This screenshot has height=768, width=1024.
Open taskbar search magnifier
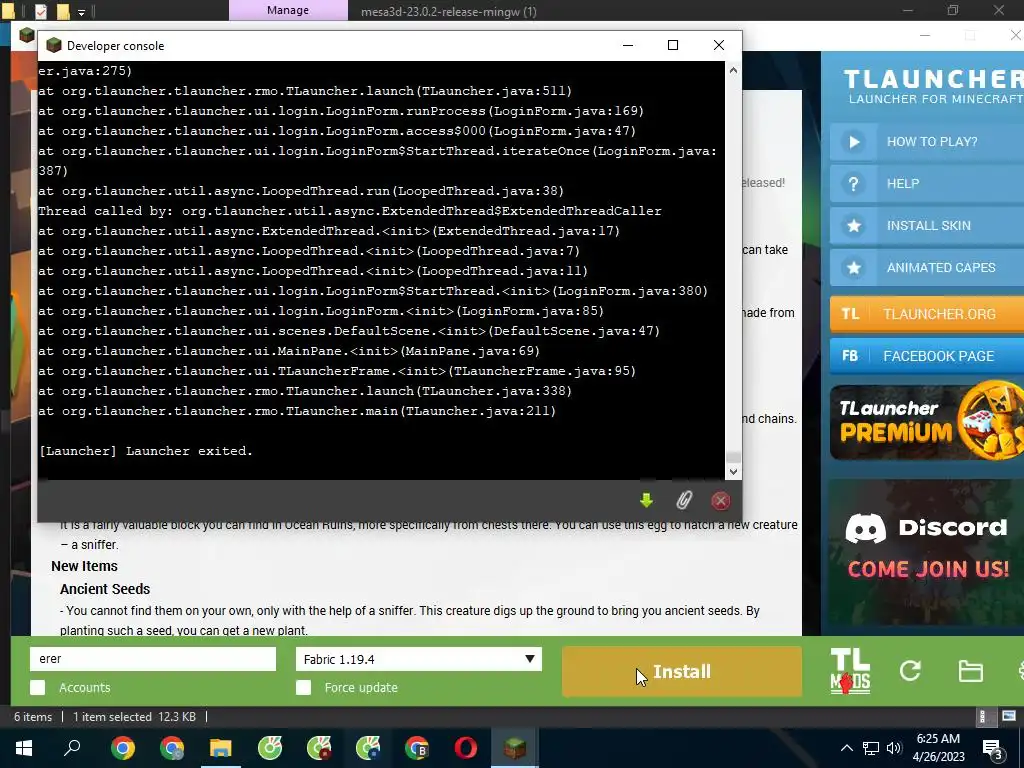(x=72, y=748)
